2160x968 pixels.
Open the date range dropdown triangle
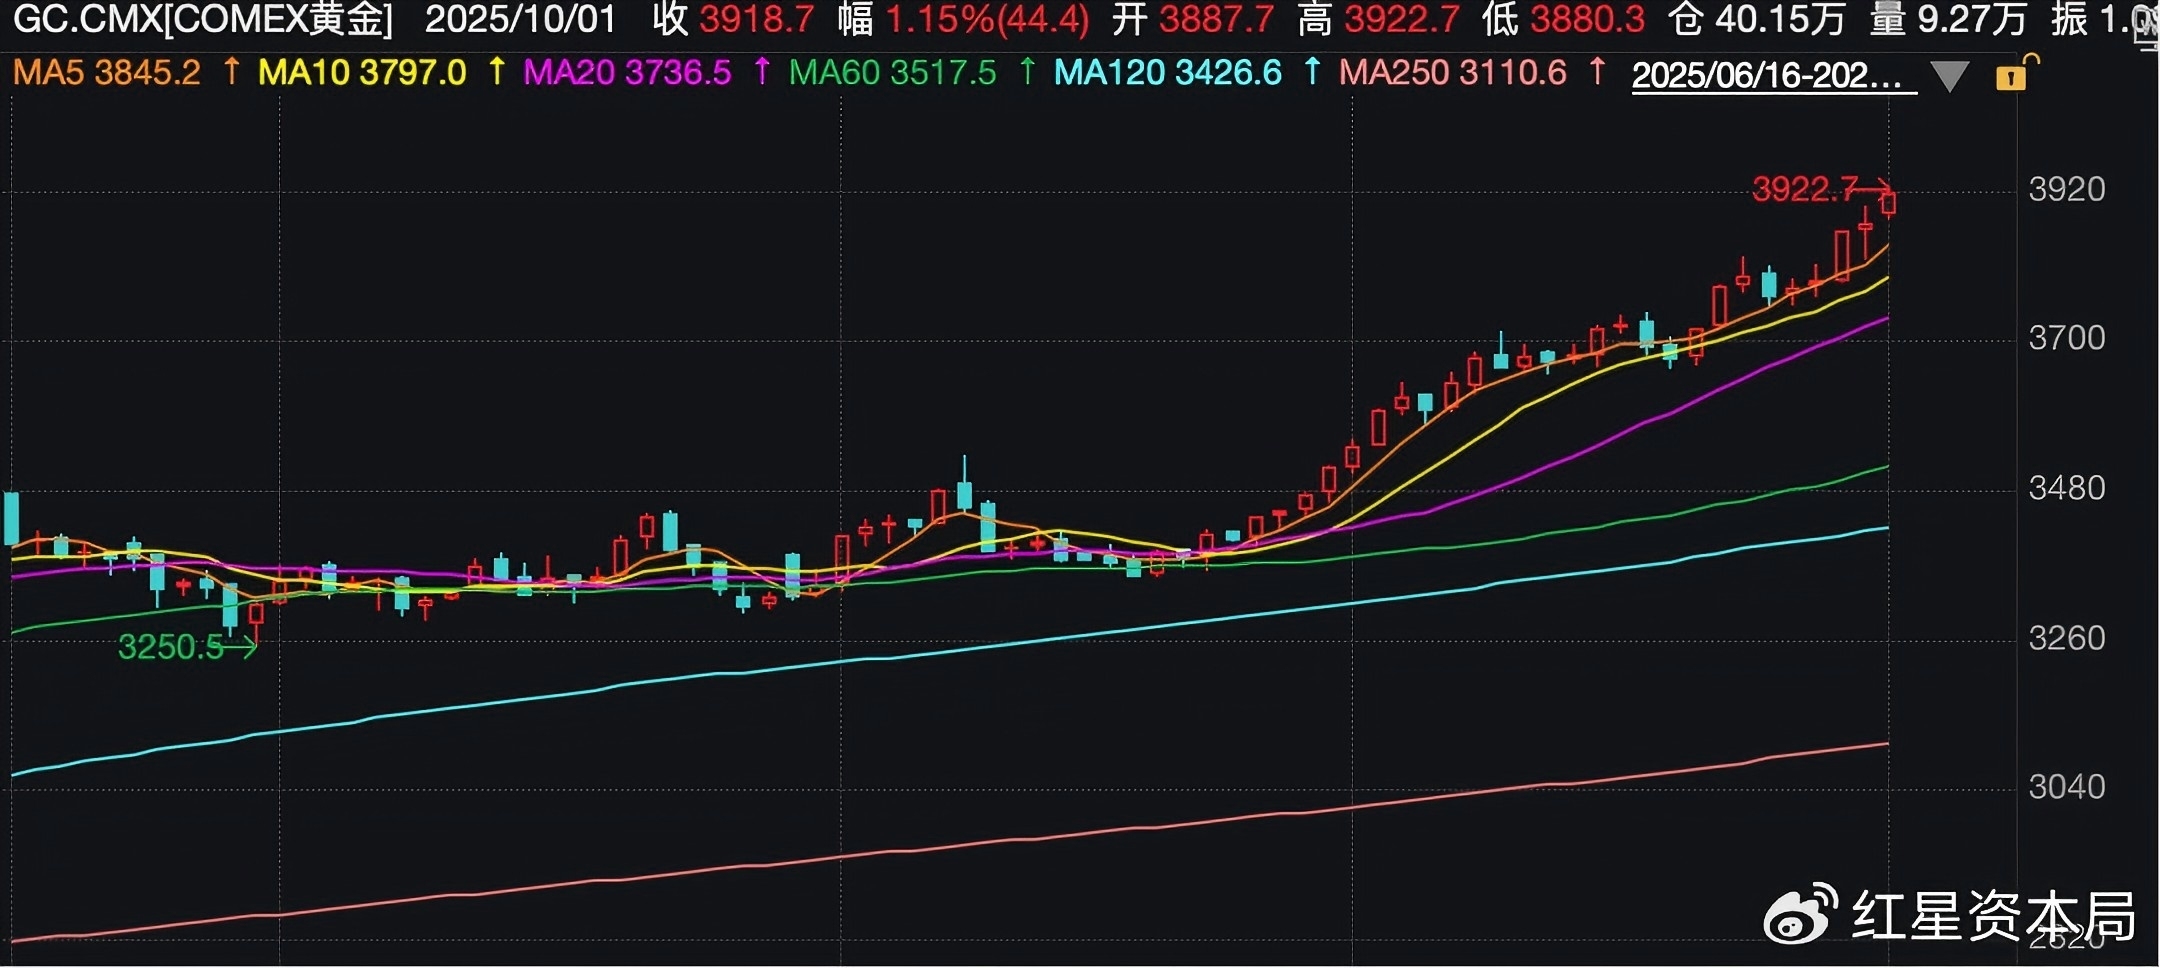1949,76
